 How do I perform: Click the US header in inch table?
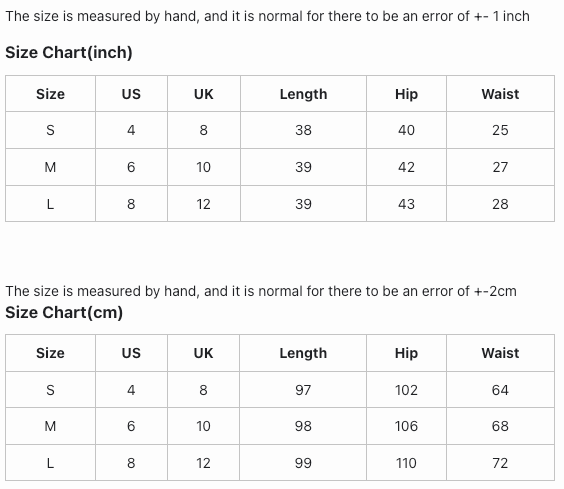point(131,94)
